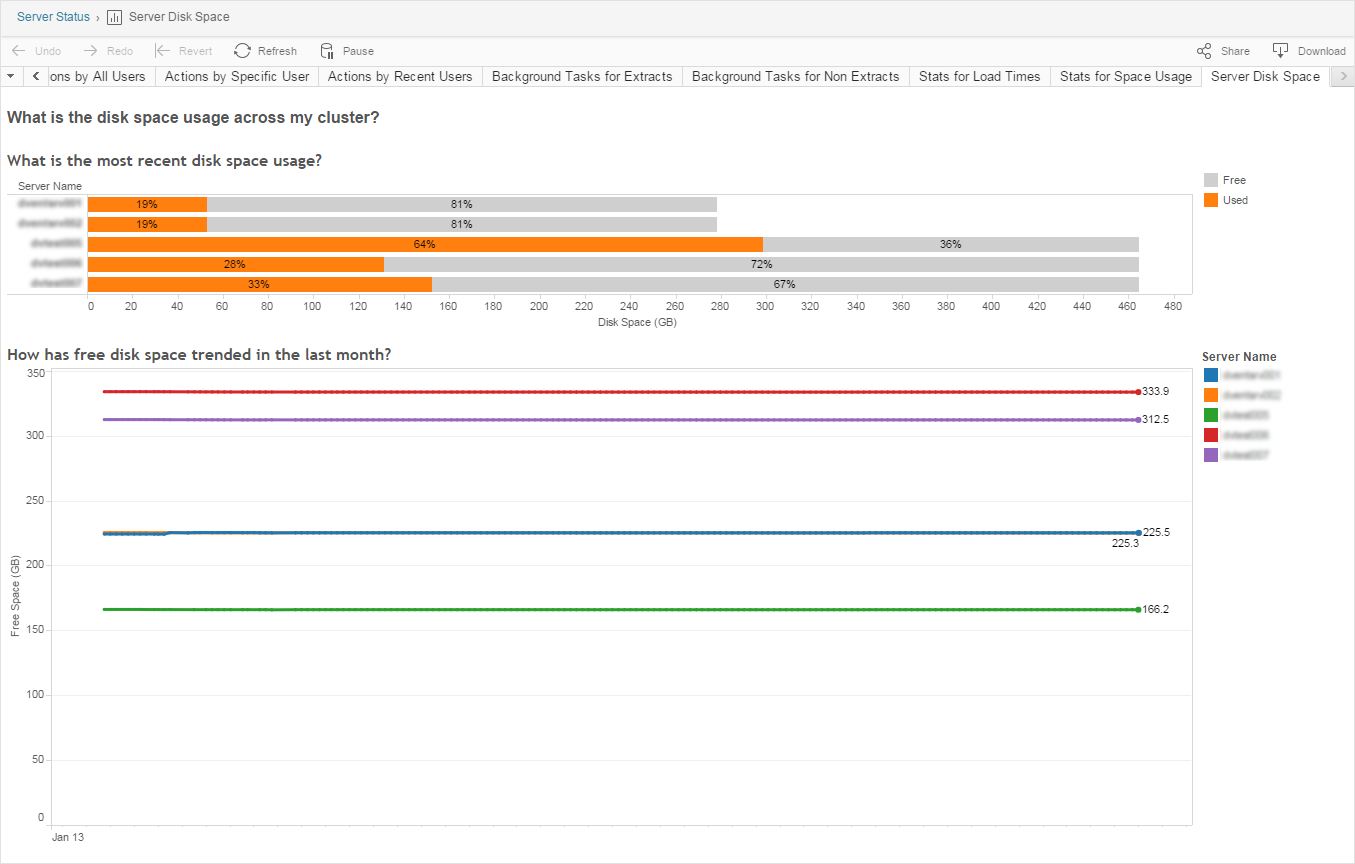The width and height of the screenshot is (1355, 864).
Task: Open the Server Status breadcrumb link
Action: [53, 17]
